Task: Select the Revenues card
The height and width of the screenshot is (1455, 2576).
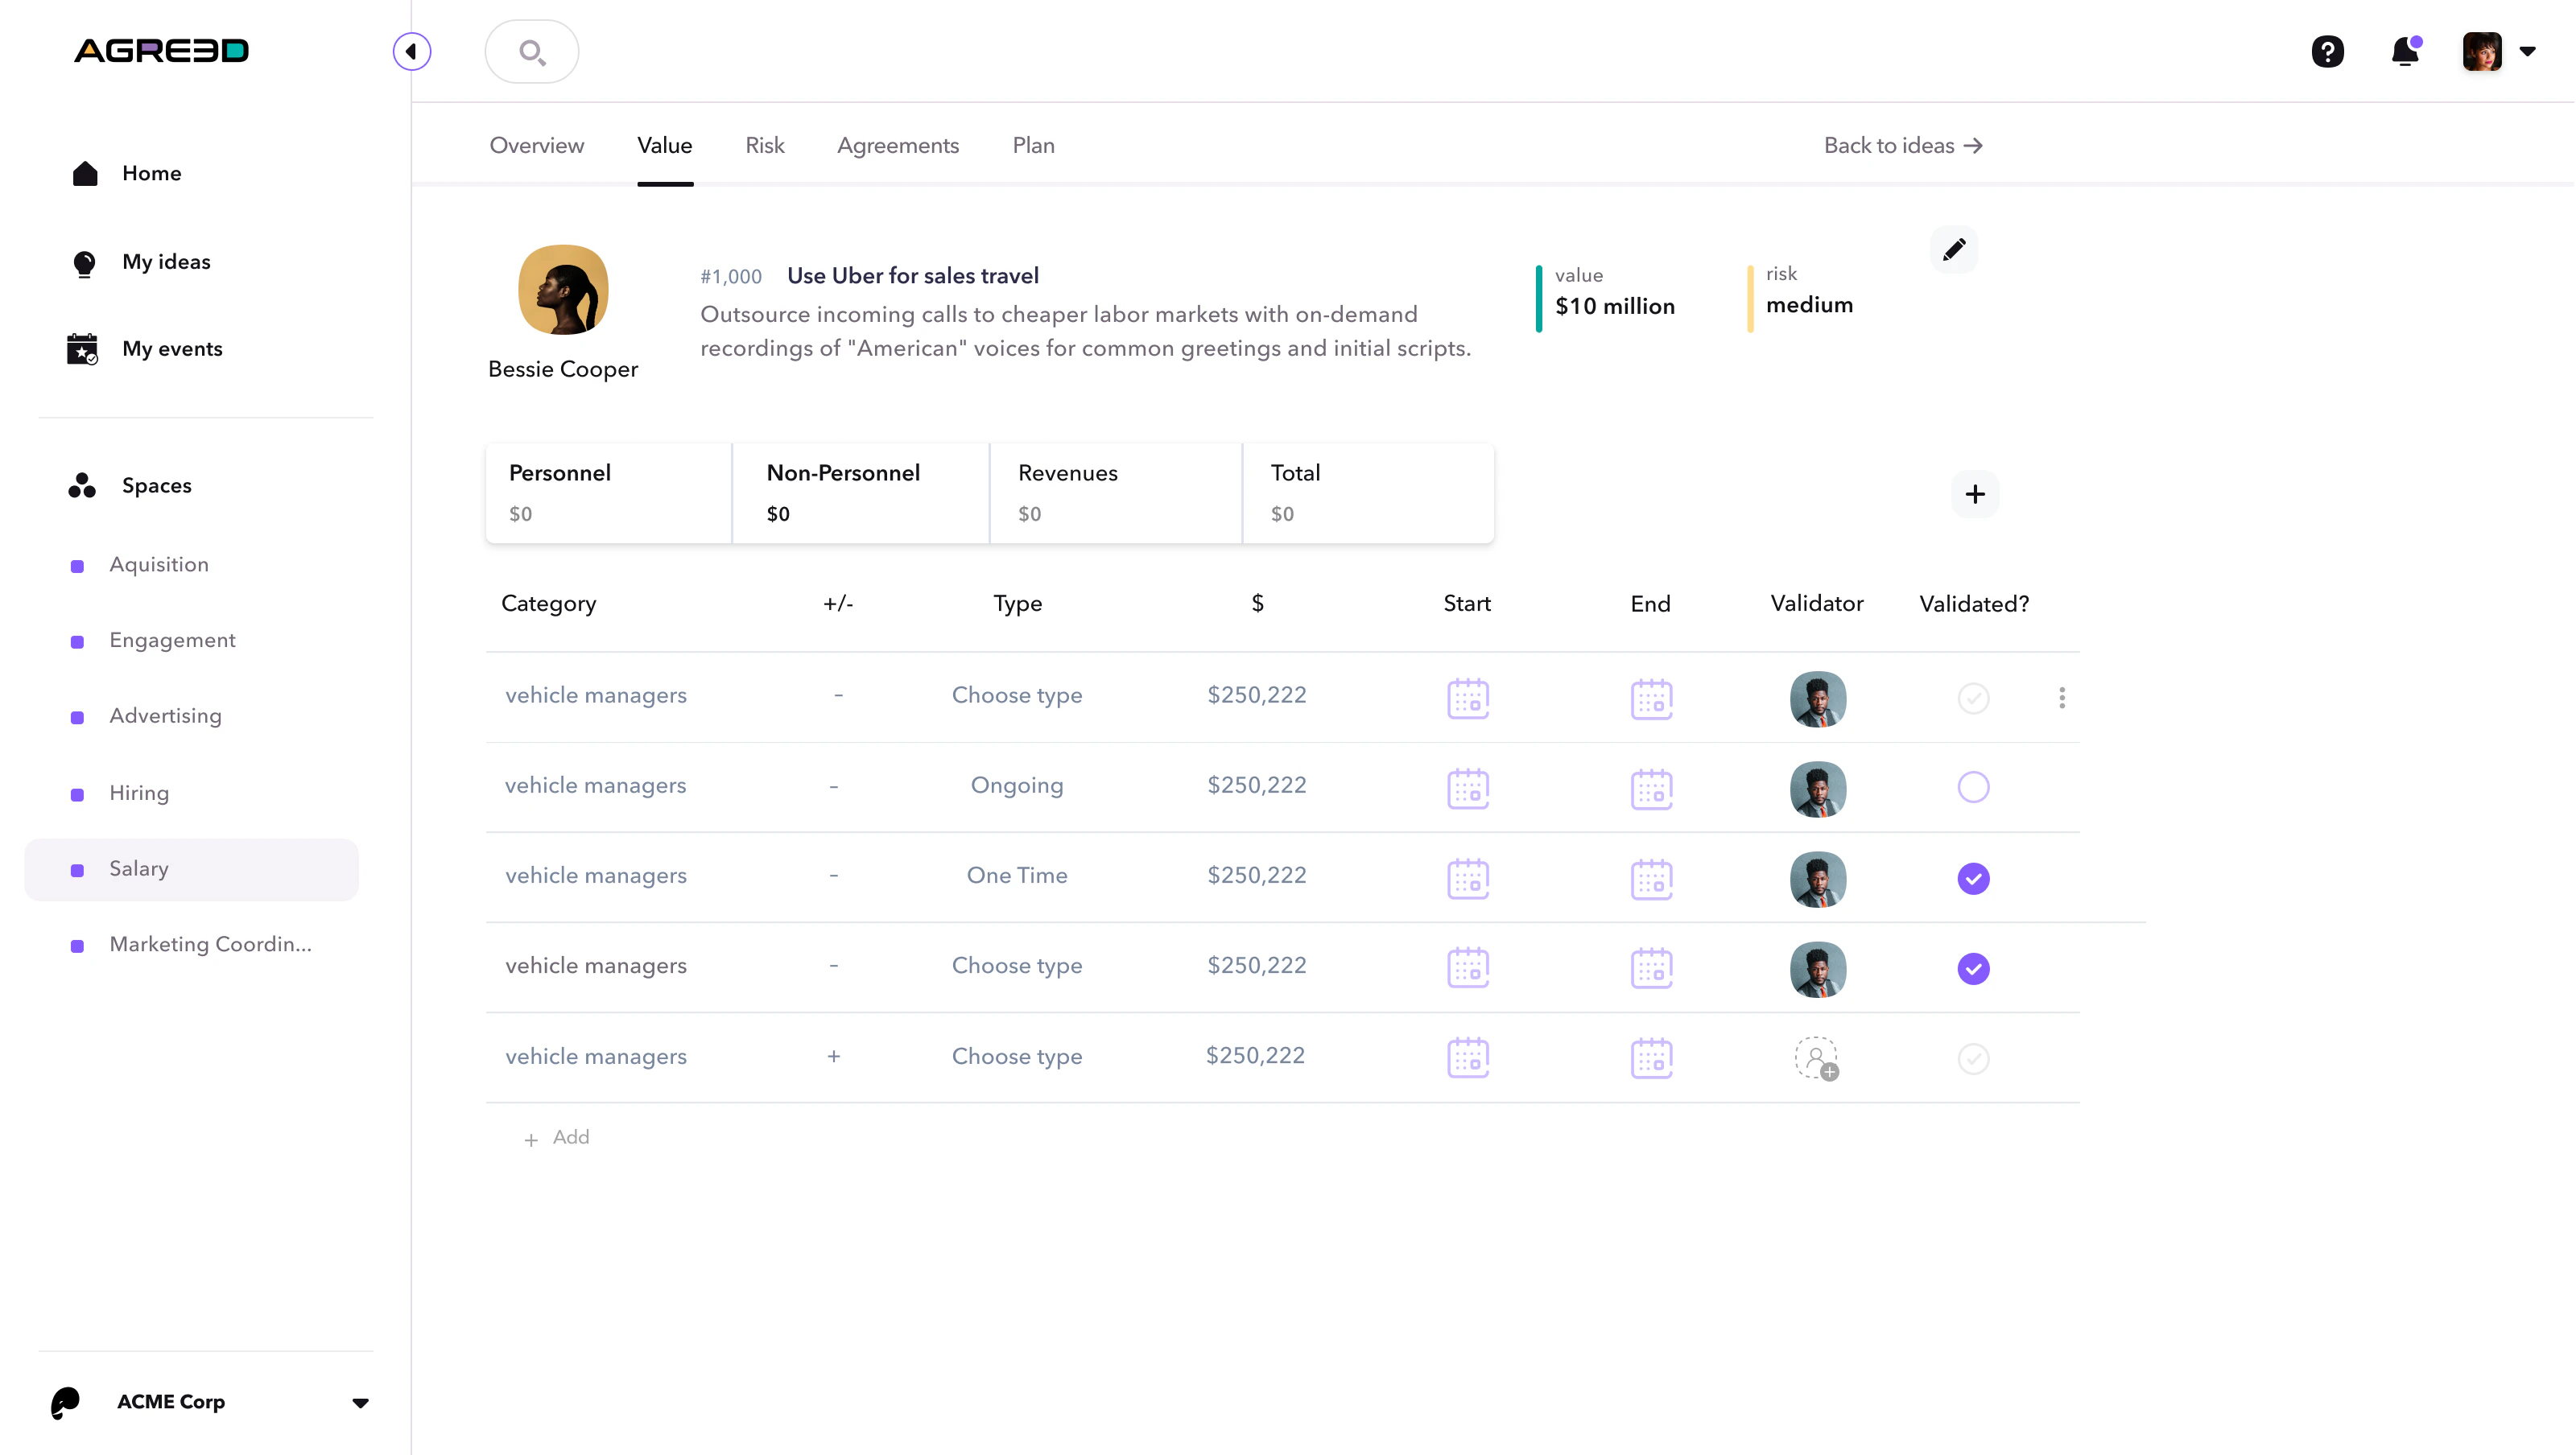Action: pyautogui.click(x=1115, y=492)
